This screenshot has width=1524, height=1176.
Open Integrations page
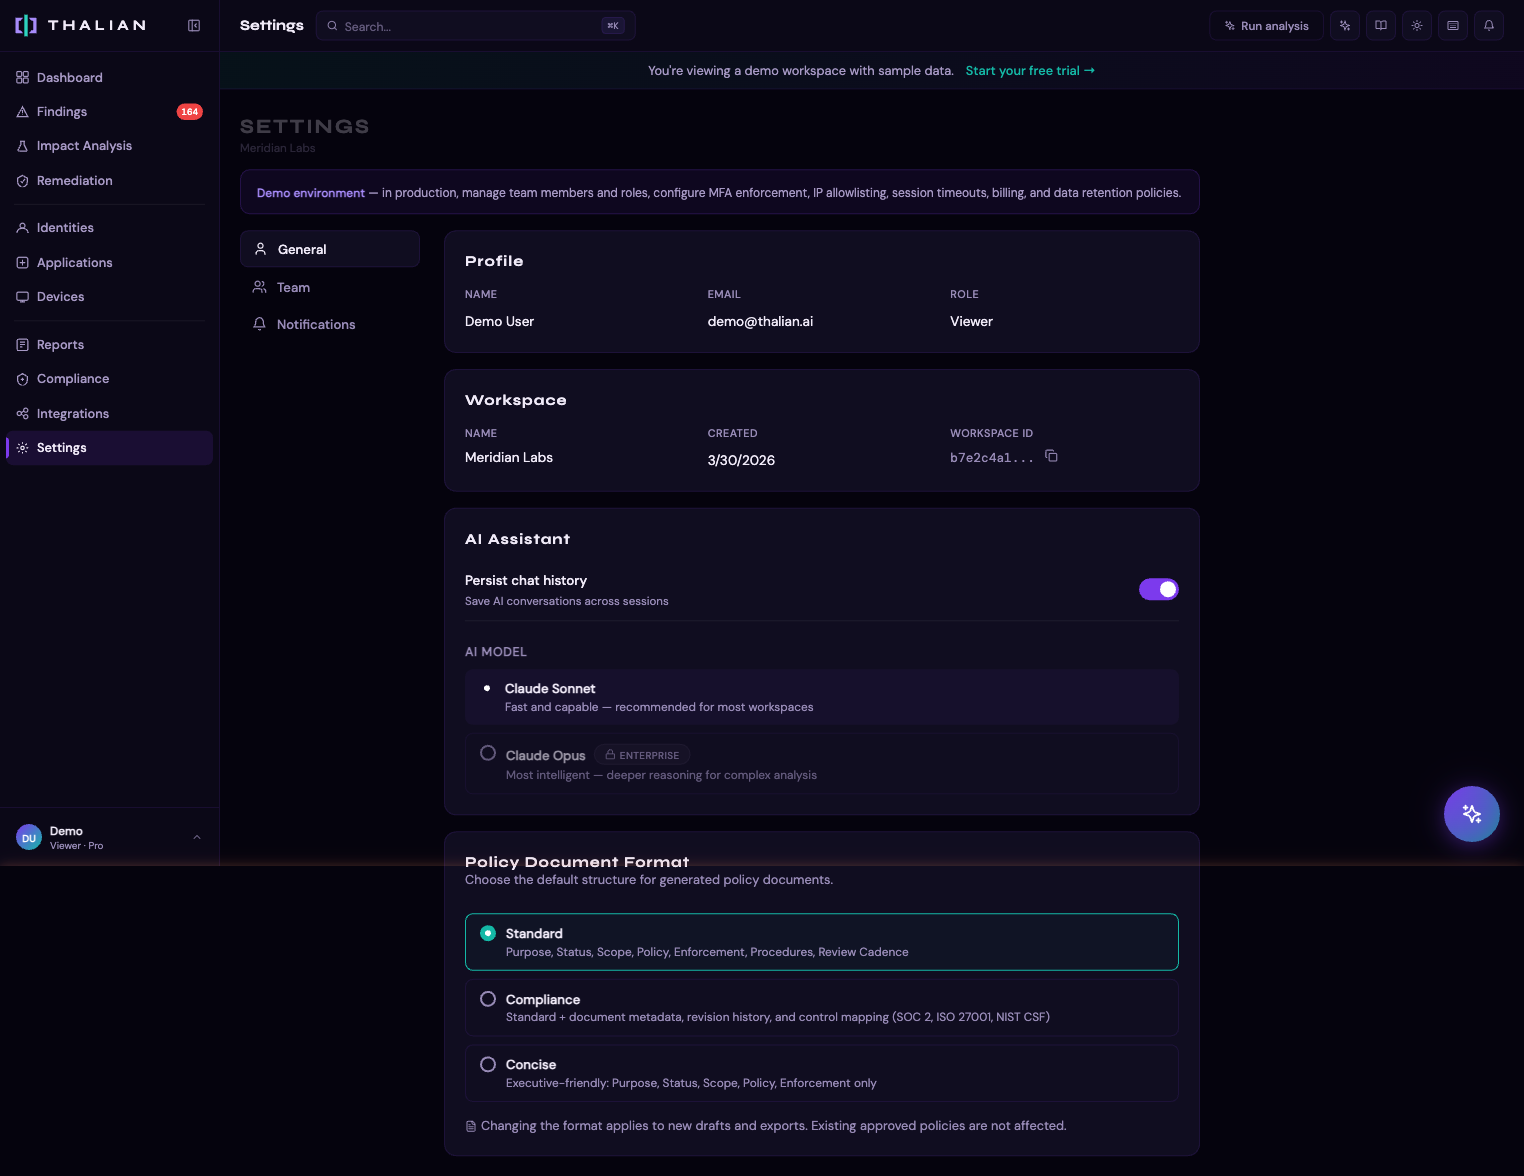pyautogui.click(x=109, y=414)
